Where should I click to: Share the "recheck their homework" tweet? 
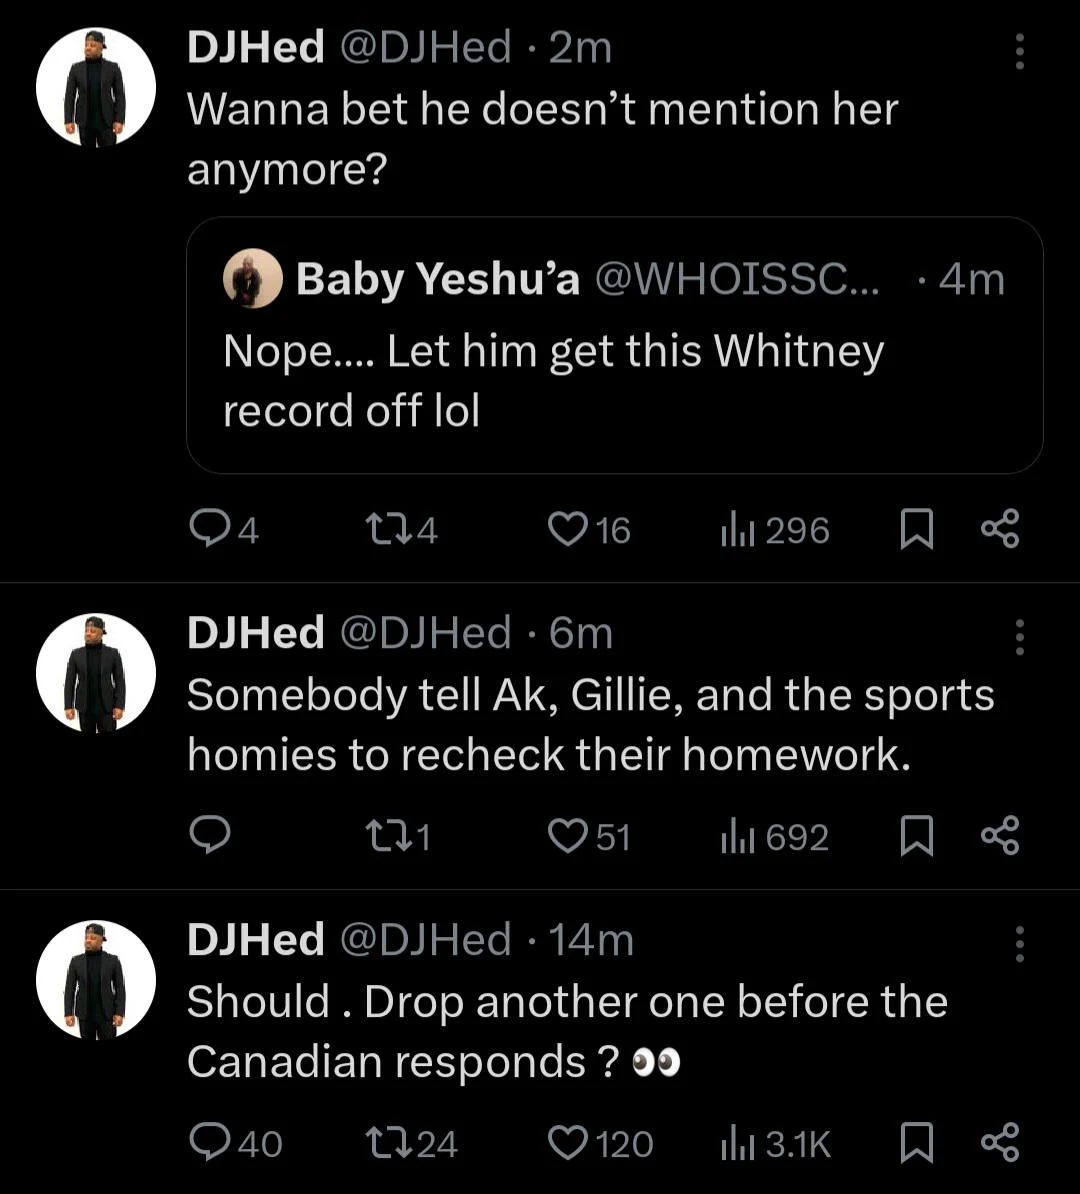click(999, 836)
